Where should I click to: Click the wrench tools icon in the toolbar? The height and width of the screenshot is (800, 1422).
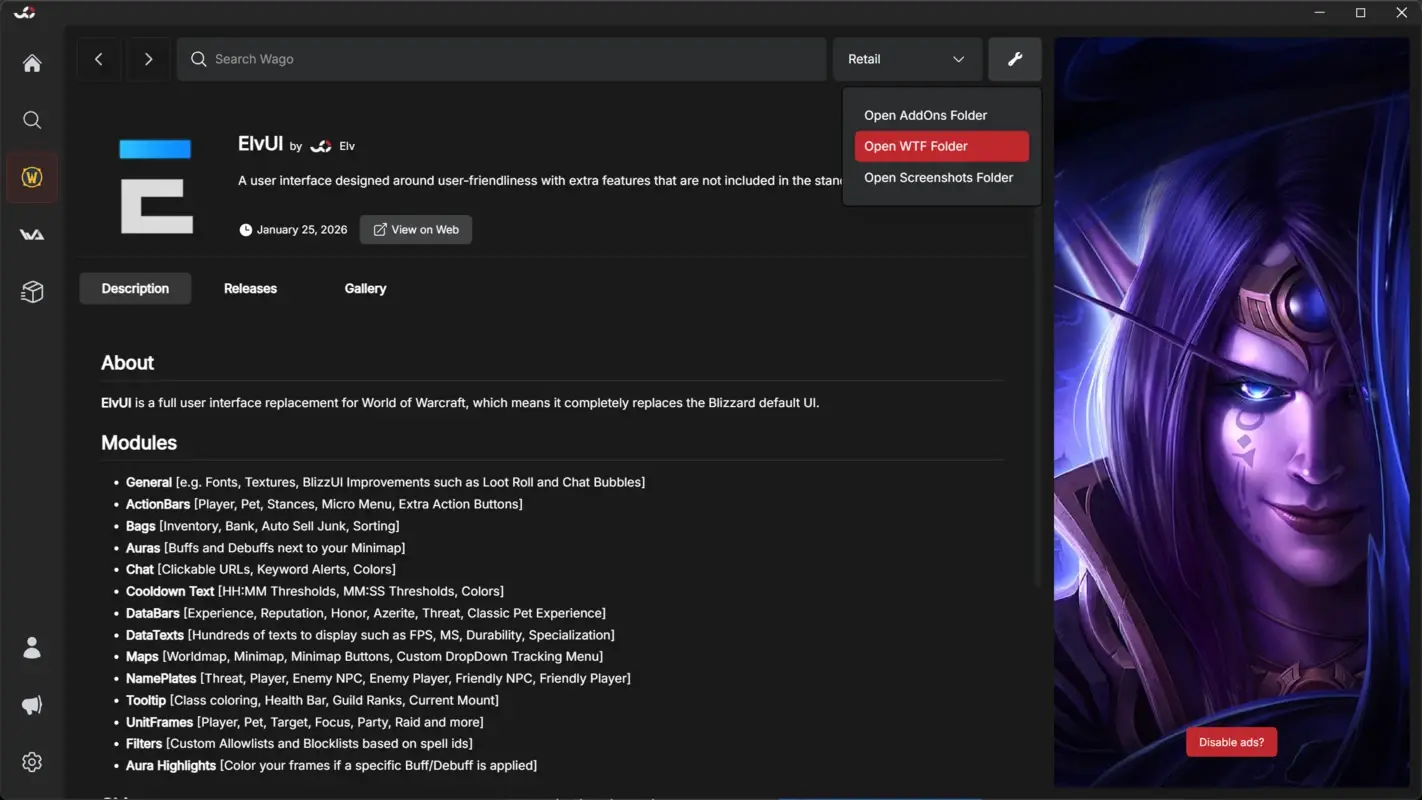coord(1014,59)
